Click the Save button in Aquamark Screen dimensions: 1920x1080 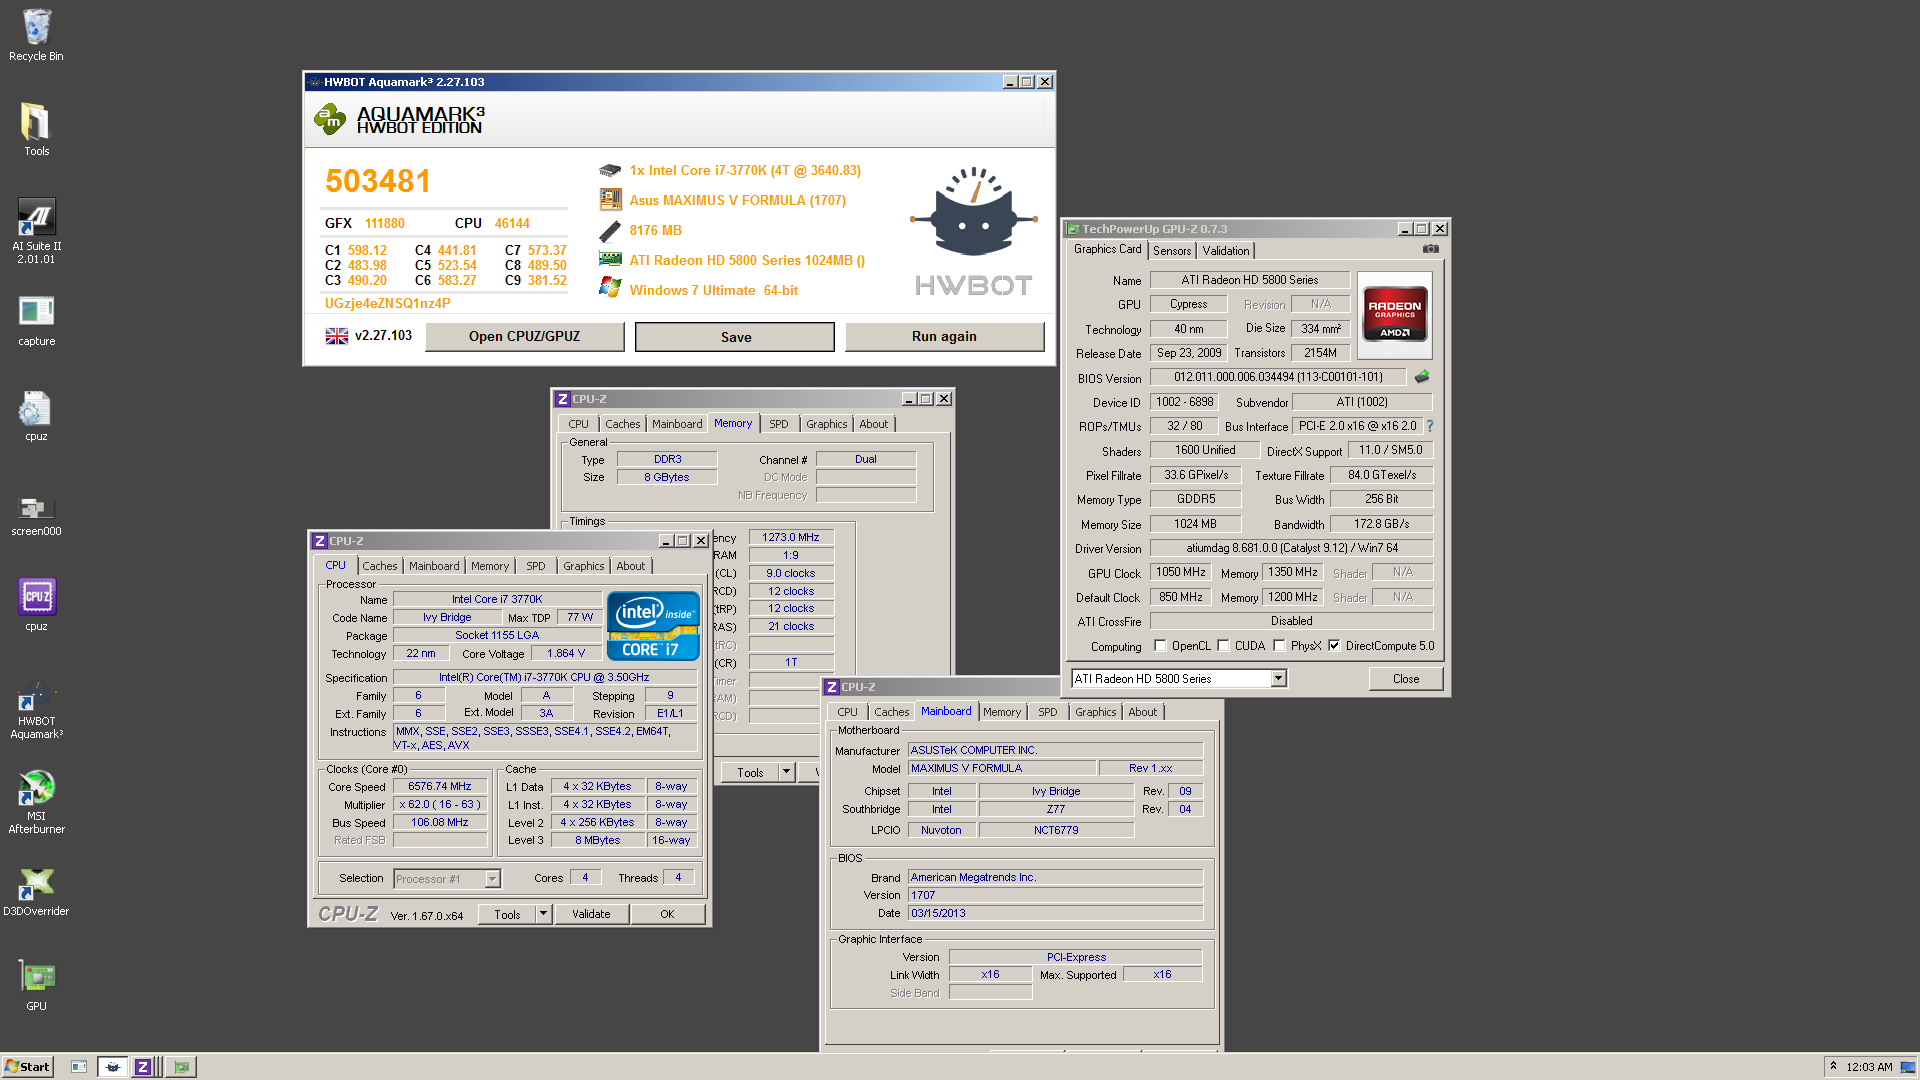735,337
